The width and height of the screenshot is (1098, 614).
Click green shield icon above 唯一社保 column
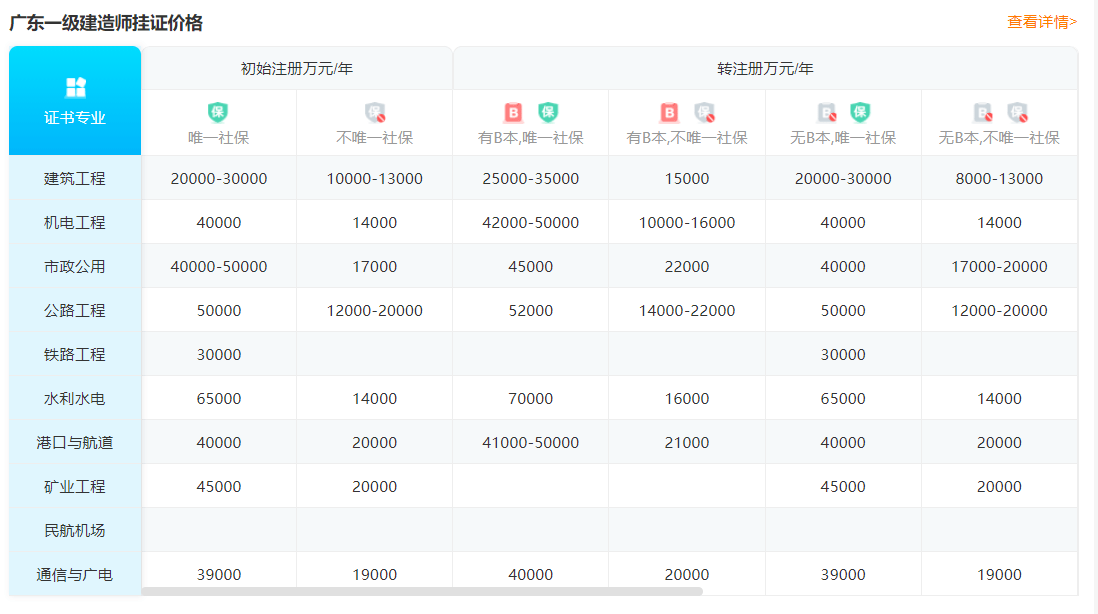click(x=218, y=112)
